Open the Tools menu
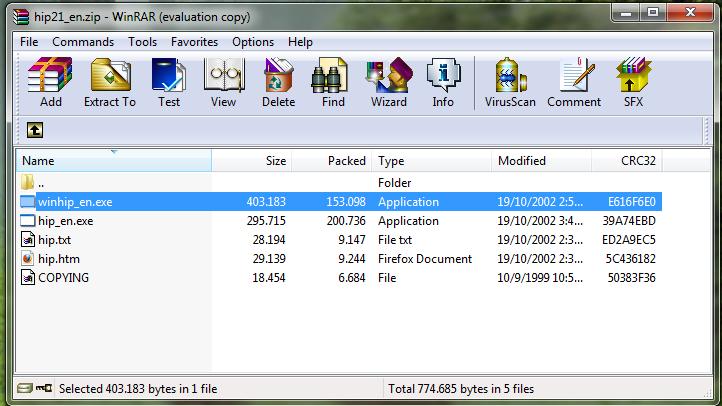The width and height of the screenshot is (722, 406). [142, 42]
